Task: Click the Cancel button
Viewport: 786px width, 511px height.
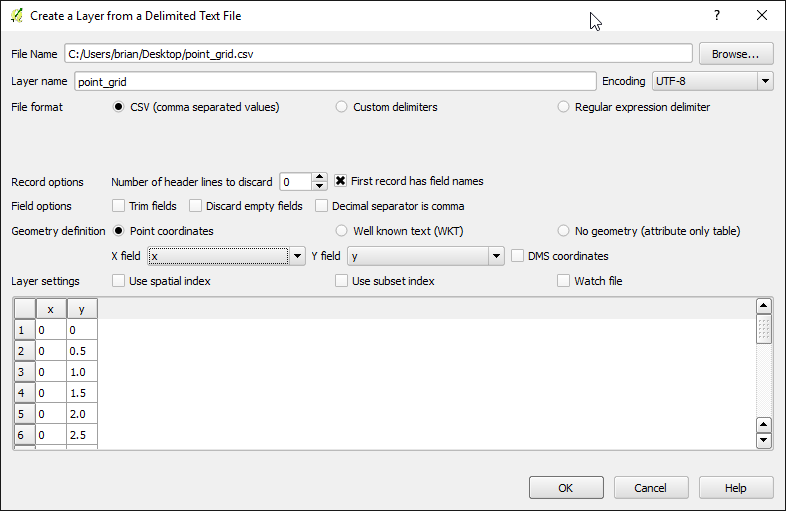Action: 651,488
